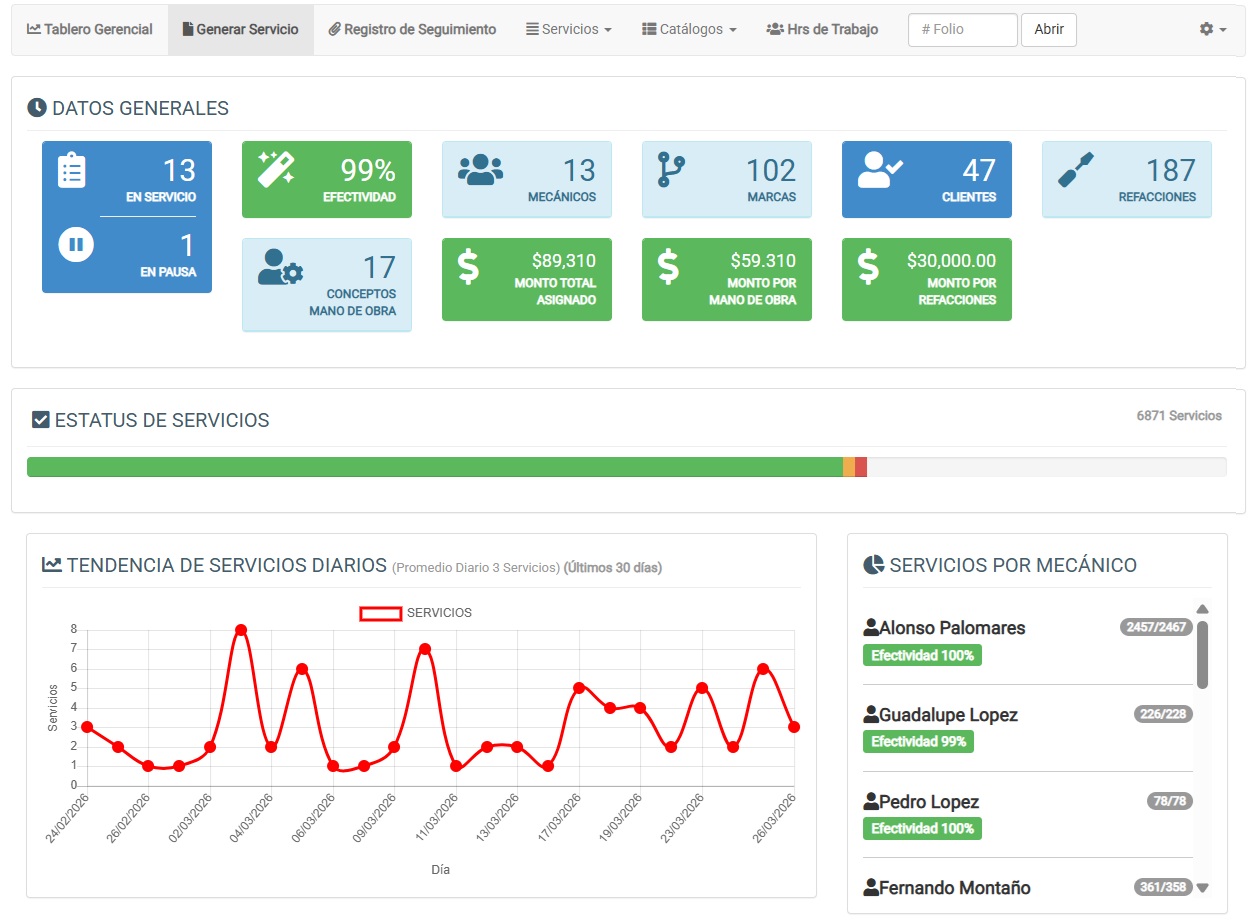
Task: Click the user icon beside Alonso Palomares
Action: [x=871, y=628]
